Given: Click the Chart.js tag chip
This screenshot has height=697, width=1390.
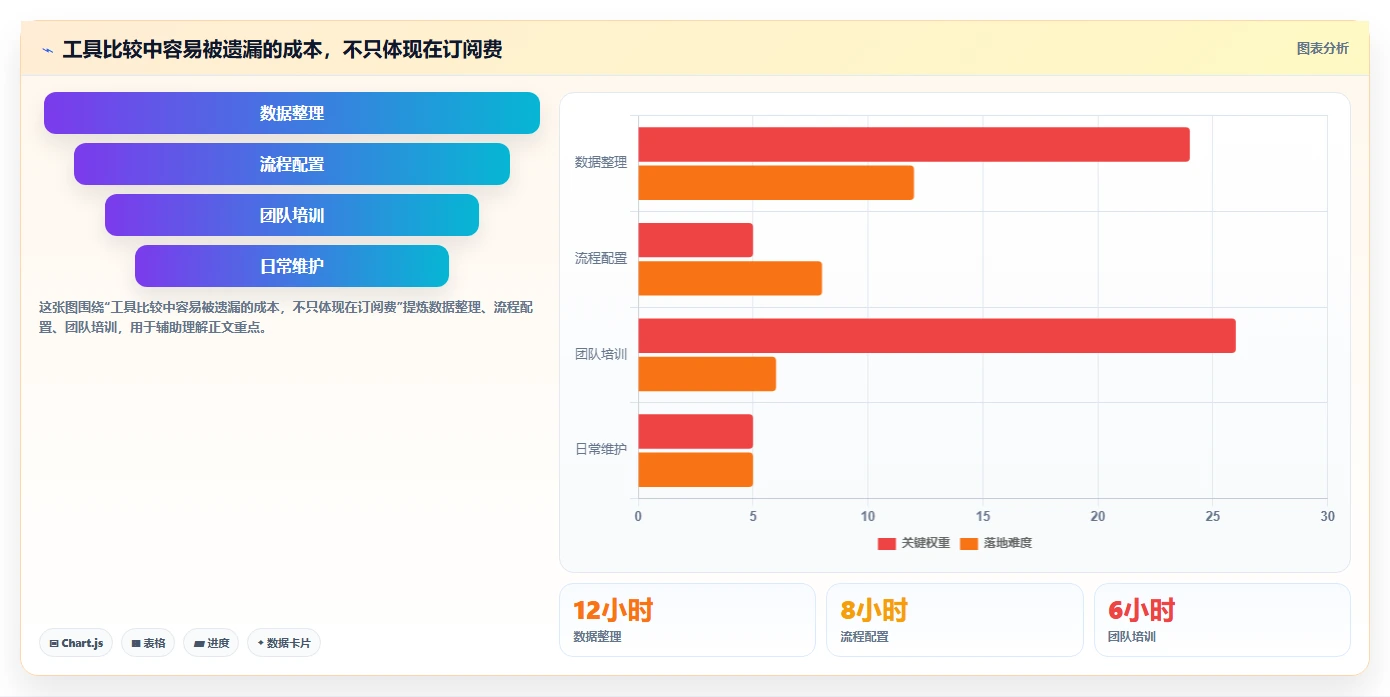Looking at the screenshot, I should pyautogui.click(x=76, y=643).
